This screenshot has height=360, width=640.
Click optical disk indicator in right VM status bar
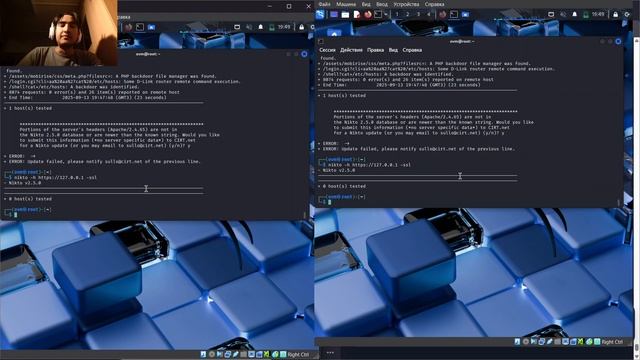pyautogui.click(x=526, y=342)
